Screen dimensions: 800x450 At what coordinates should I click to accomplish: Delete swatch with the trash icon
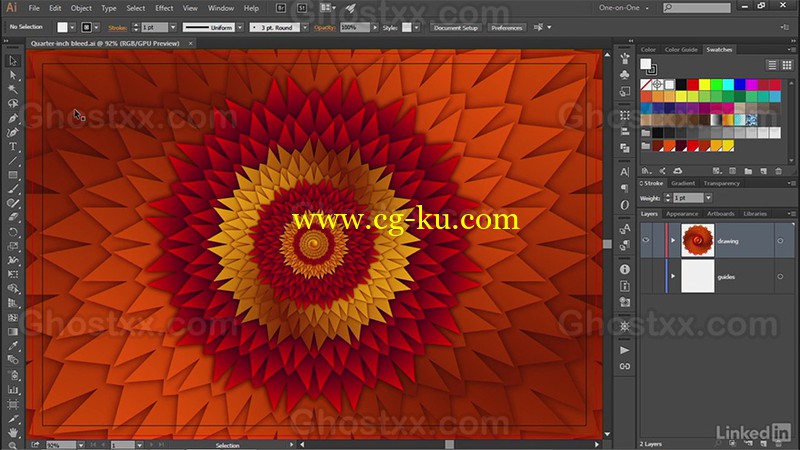click(779, 171)
